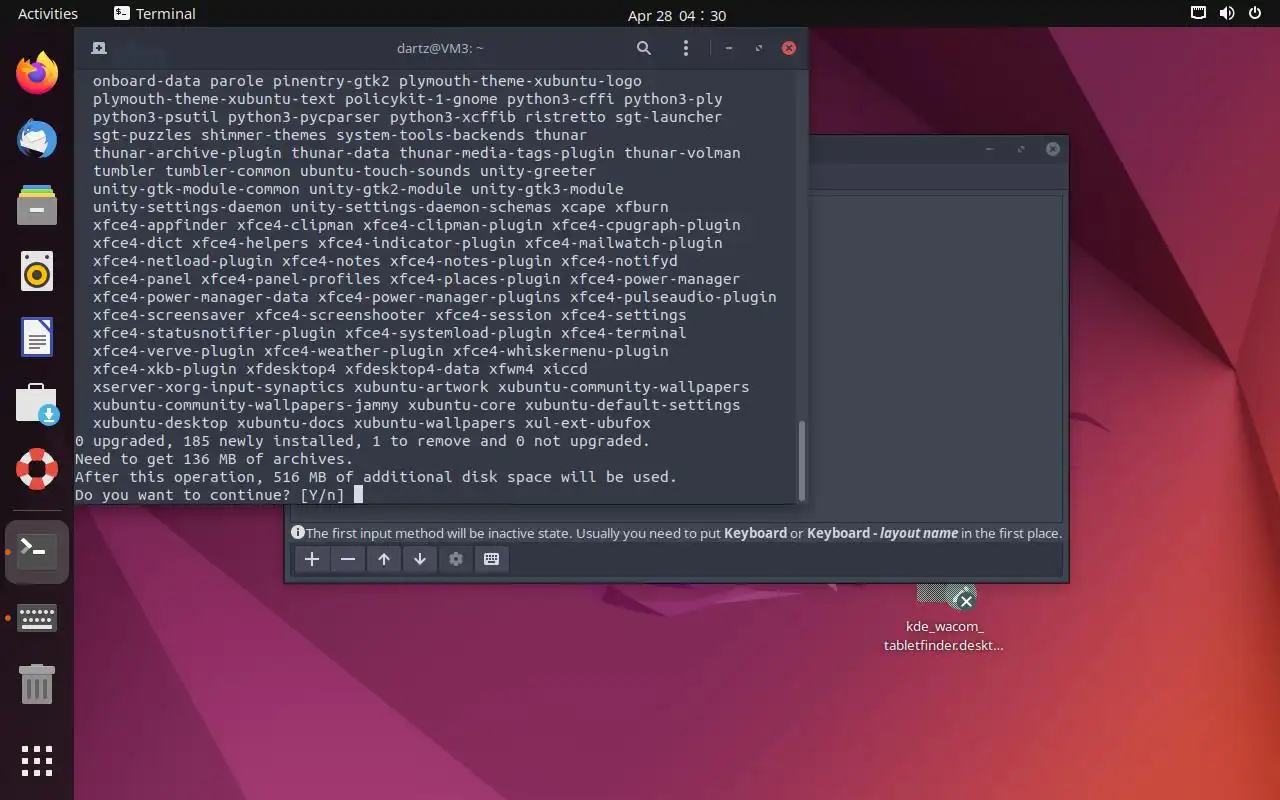This screenshot has width=1280, height=800.
Task: Minimize the Terminal window
Action: coord(729,48)
